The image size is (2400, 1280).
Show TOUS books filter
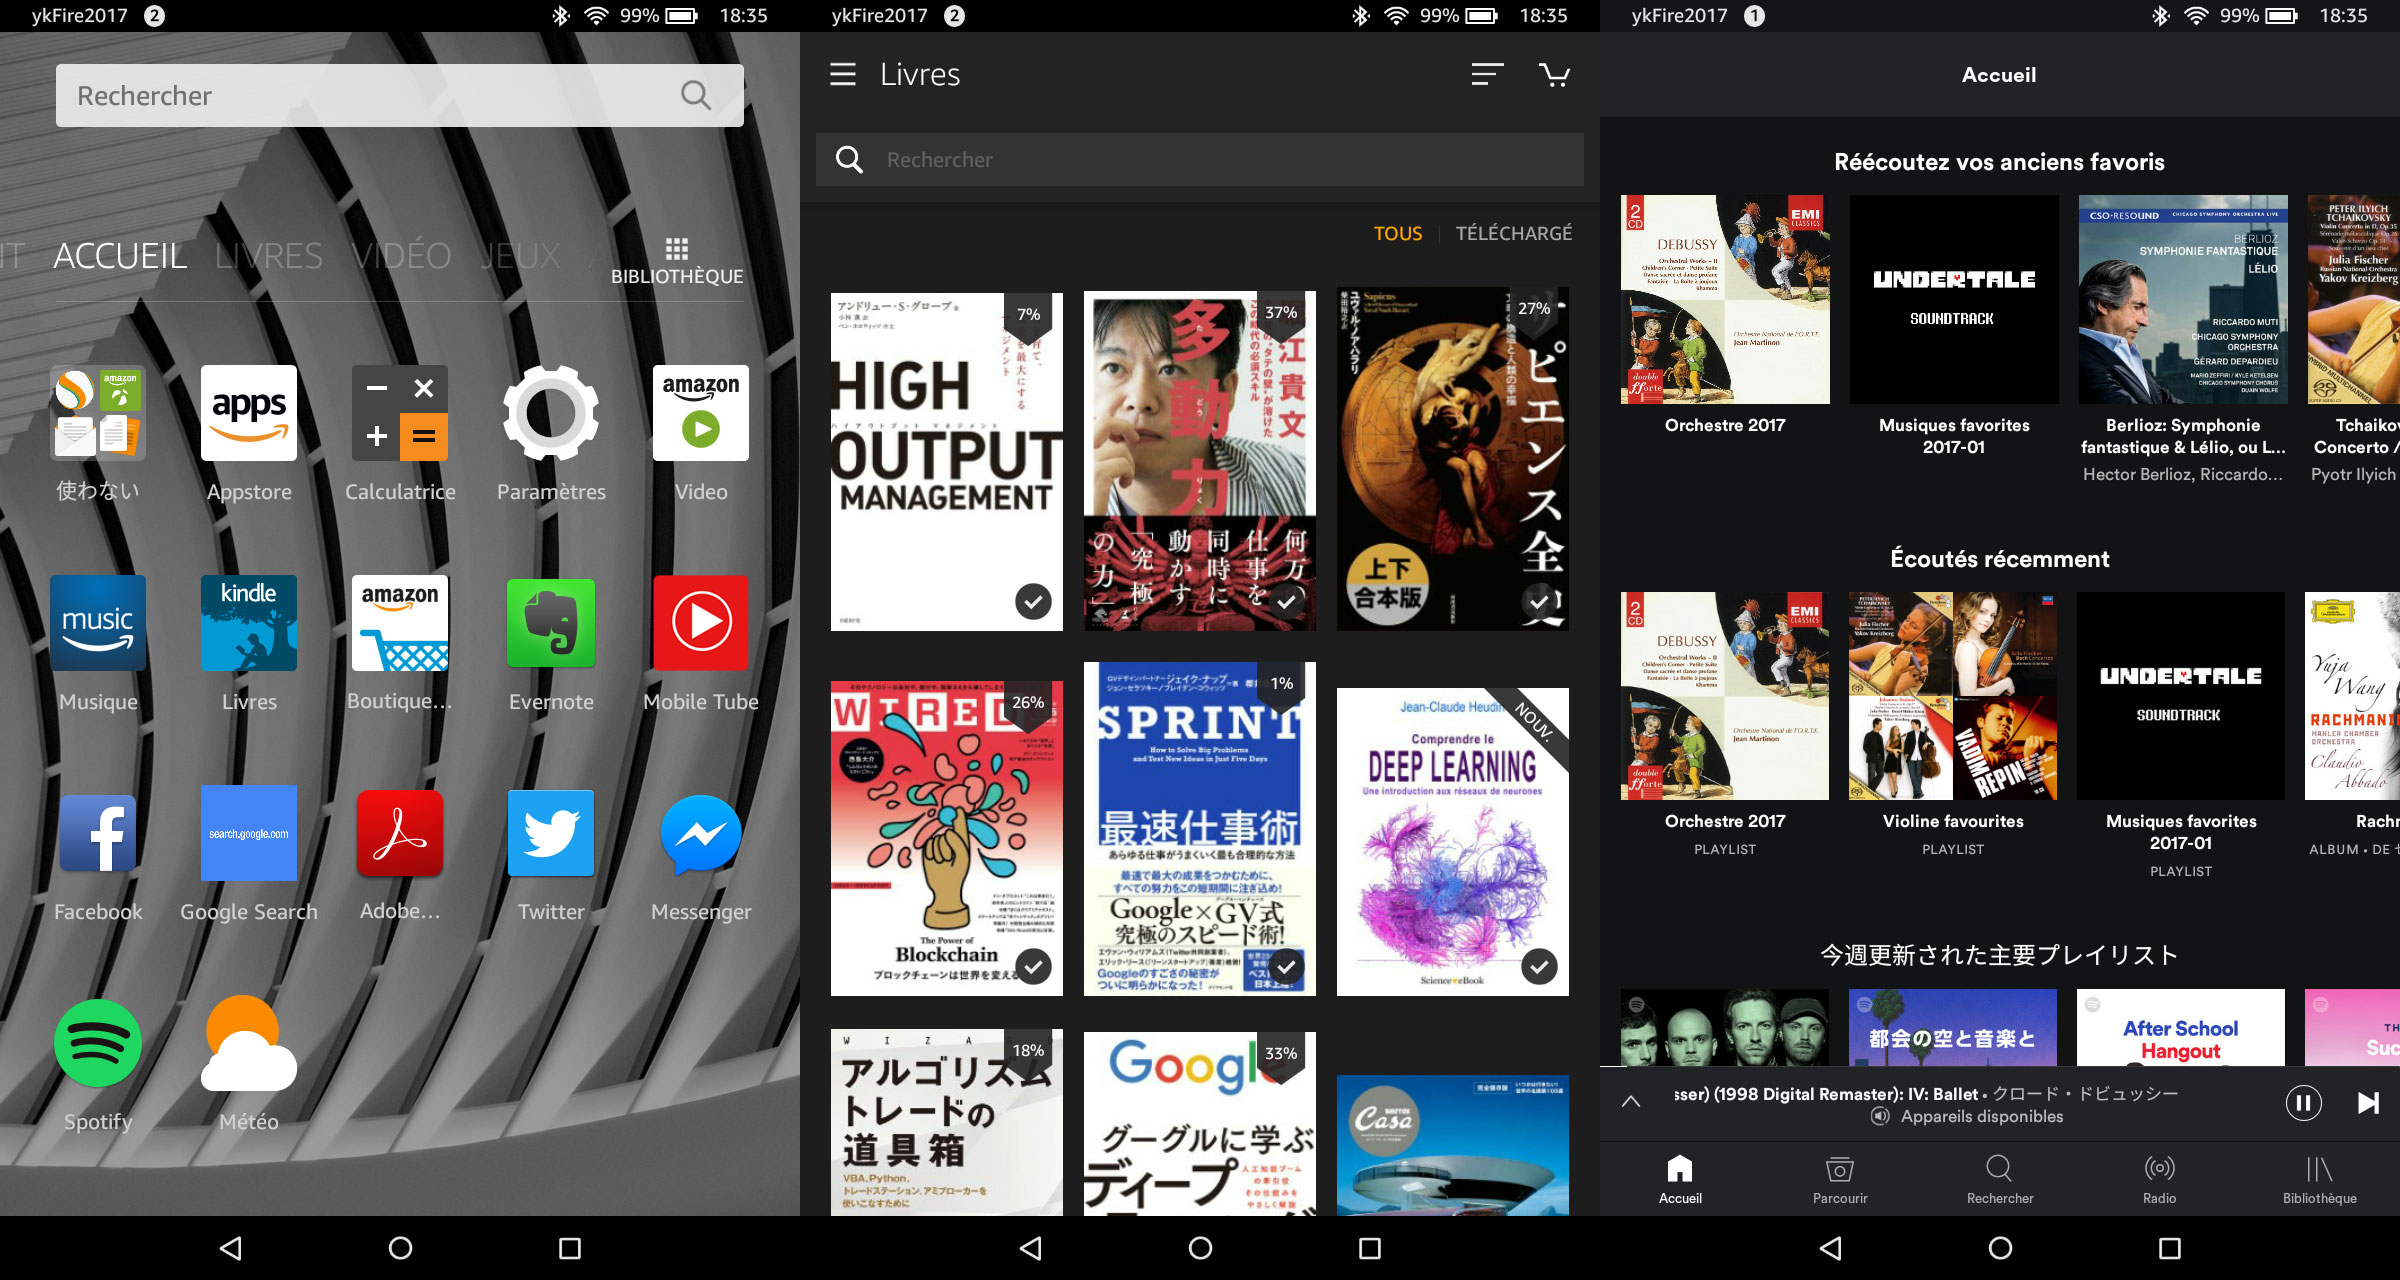tap(1398, 233)
